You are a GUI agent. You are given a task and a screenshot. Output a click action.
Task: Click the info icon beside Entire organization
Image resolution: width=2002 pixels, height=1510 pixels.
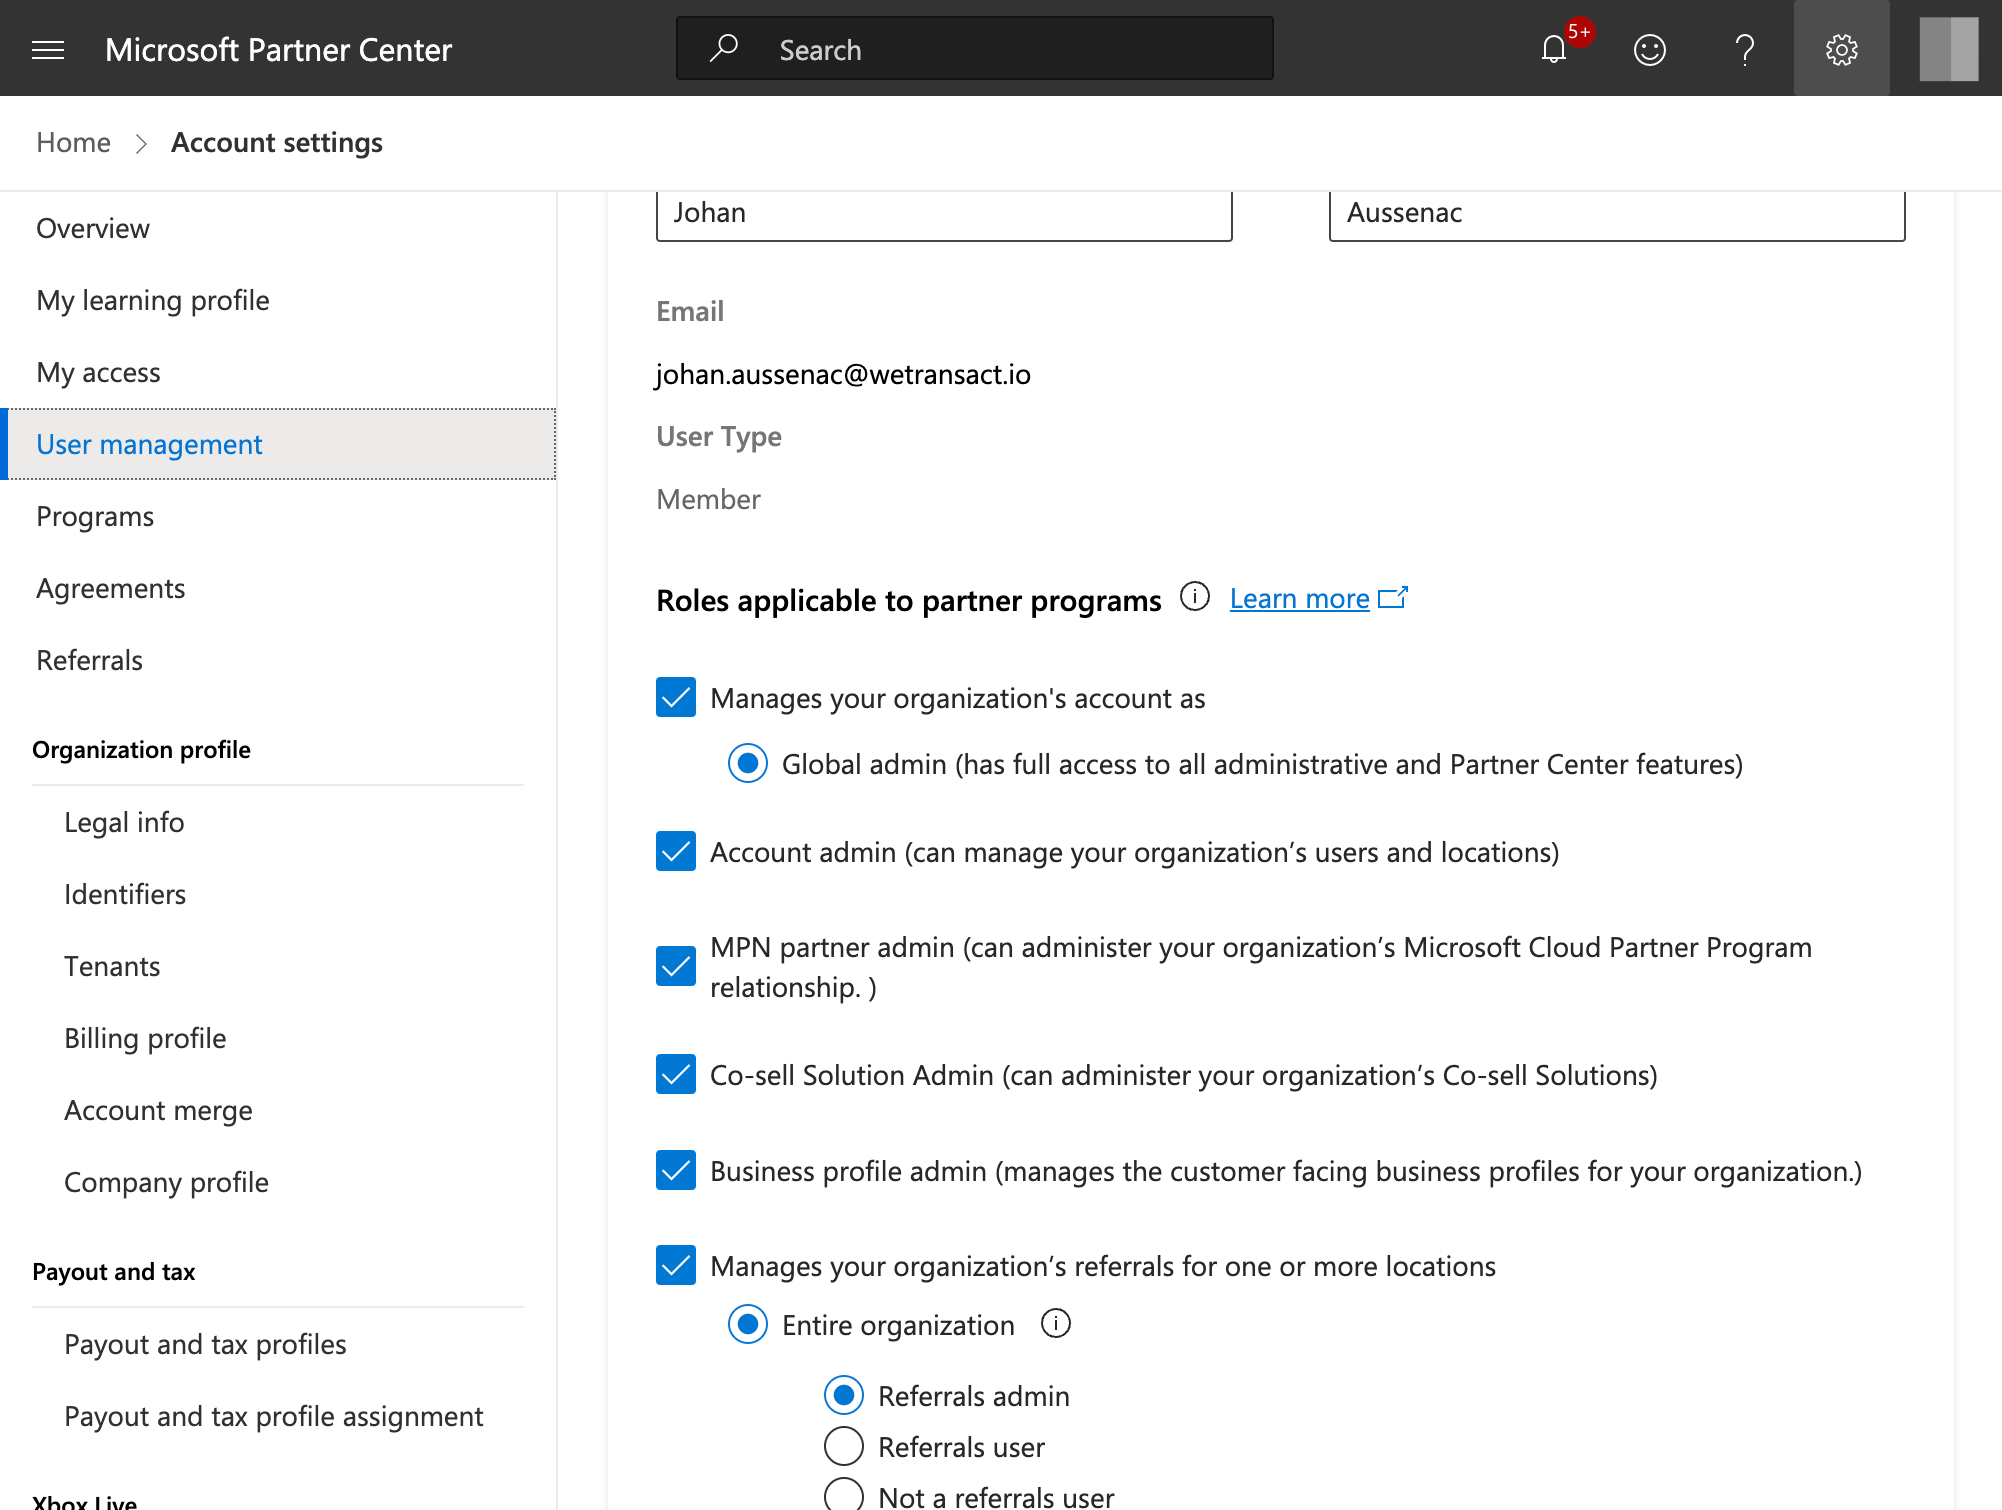tap(1056, 1324)
